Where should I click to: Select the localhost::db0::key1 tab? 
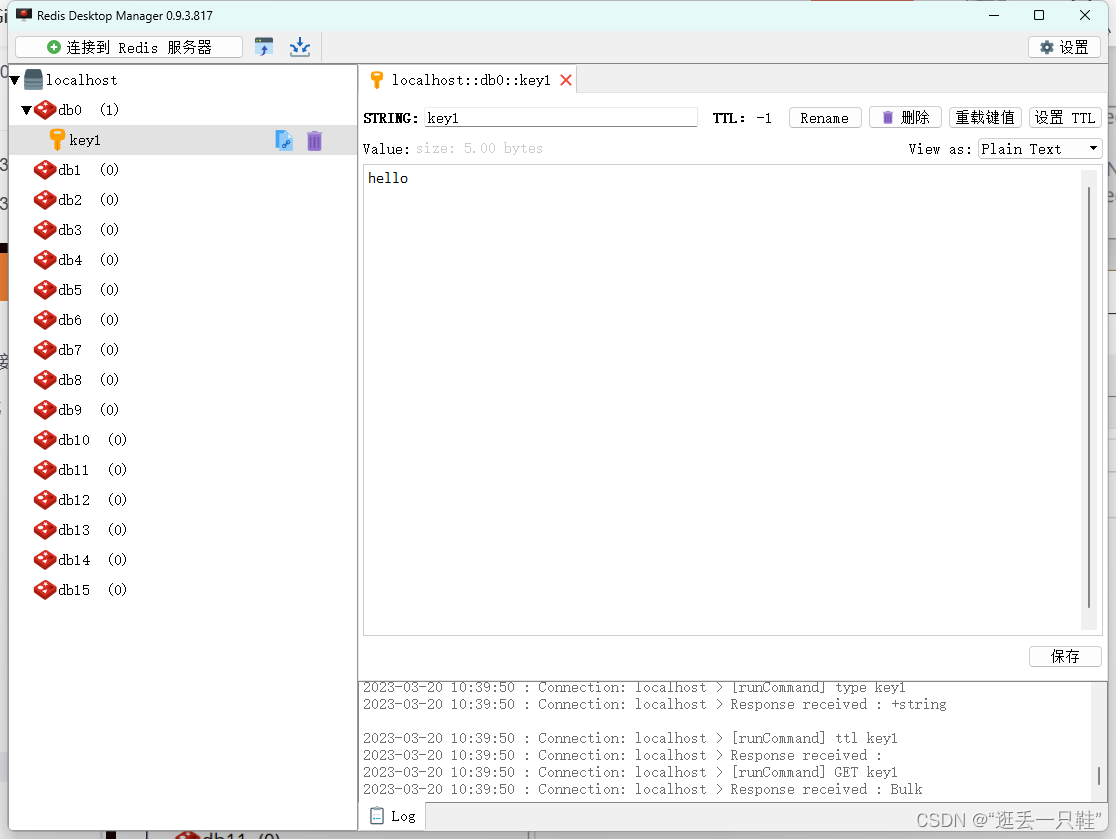pyautogui.click(x=465, y=79)
